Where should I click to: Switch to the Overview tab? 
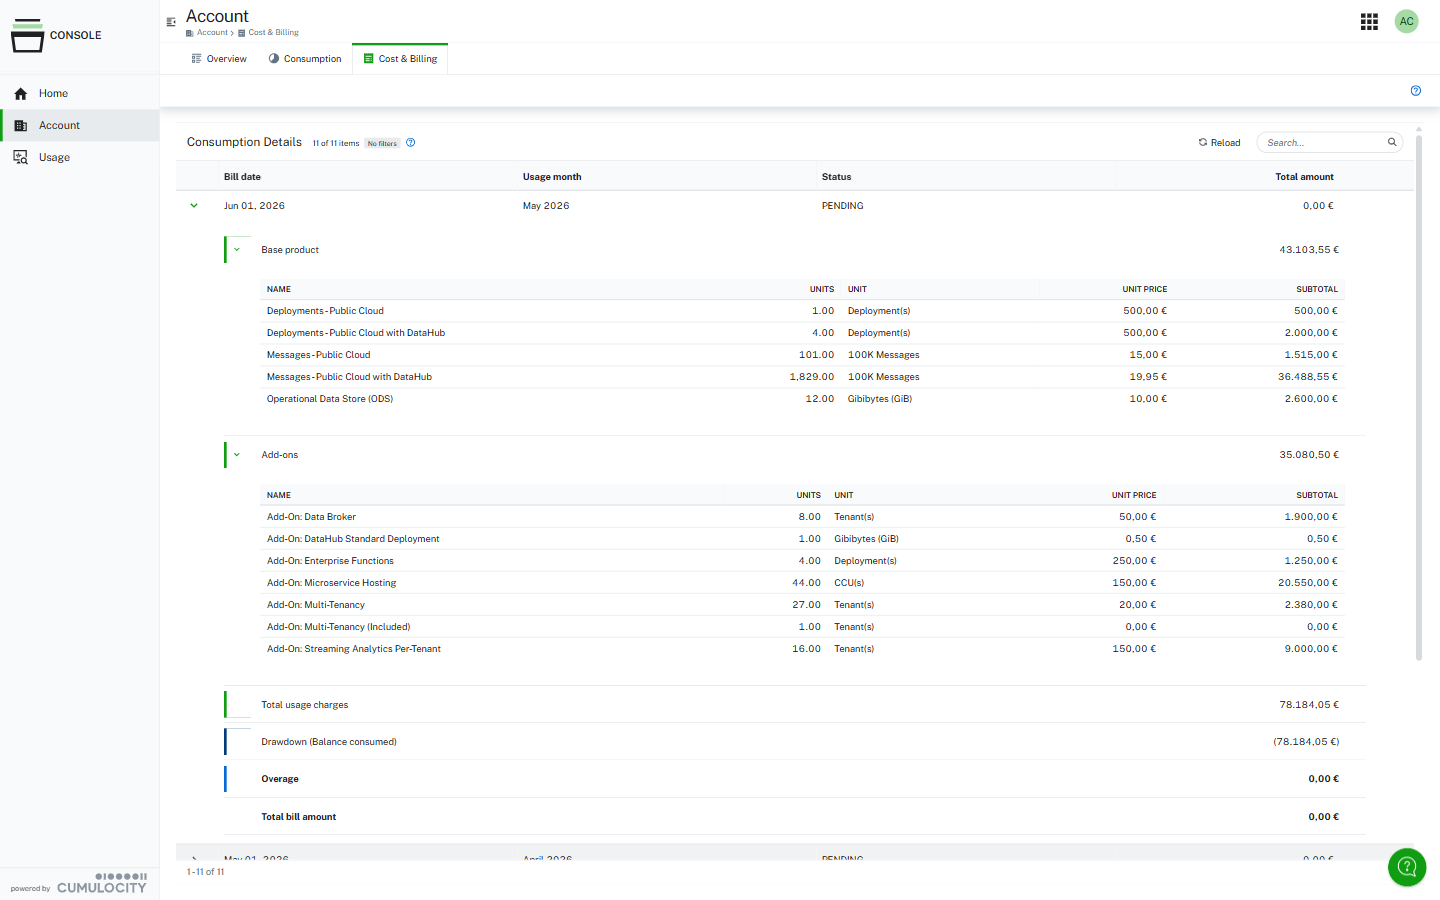[x=219, y=59]
